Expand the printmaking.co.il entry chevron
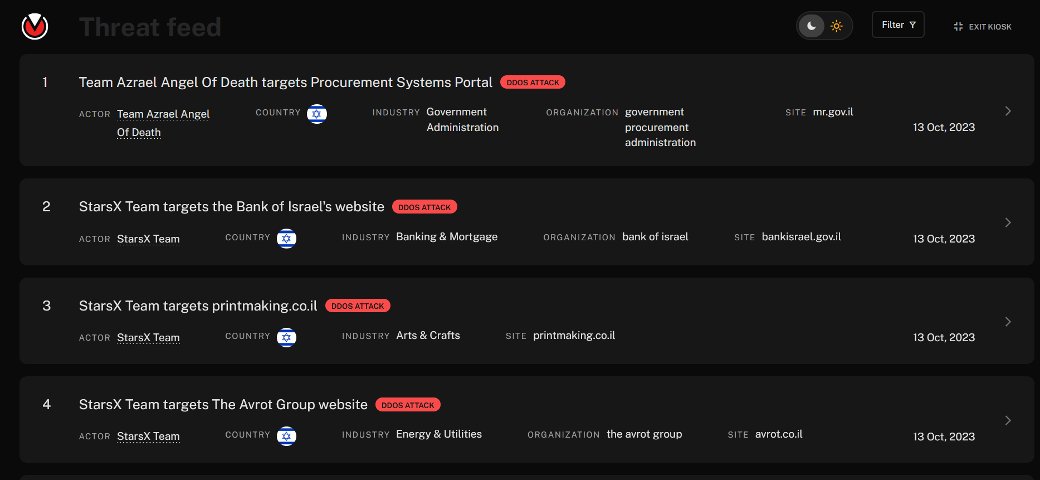 (1008, 322)
